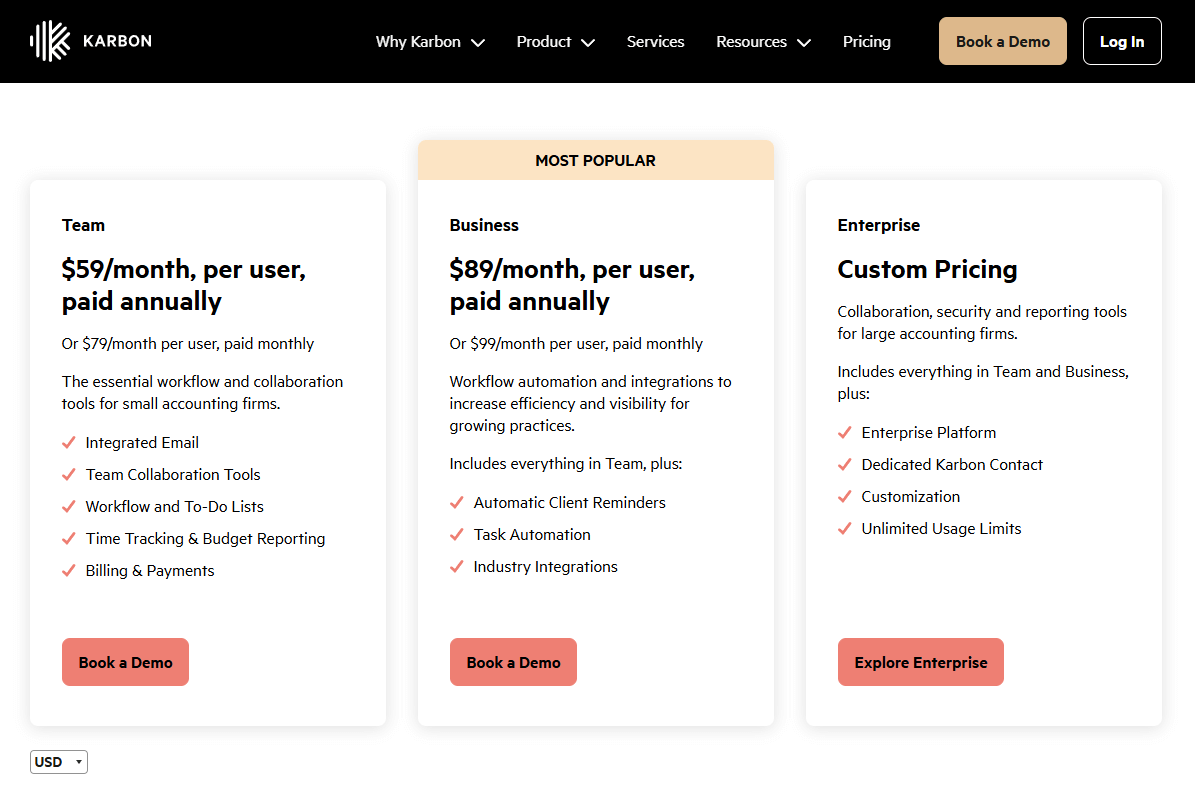Click the checkmark next to Billing & Payments
The width and height of the screenshot is (1195, 801).
[69, 570]
